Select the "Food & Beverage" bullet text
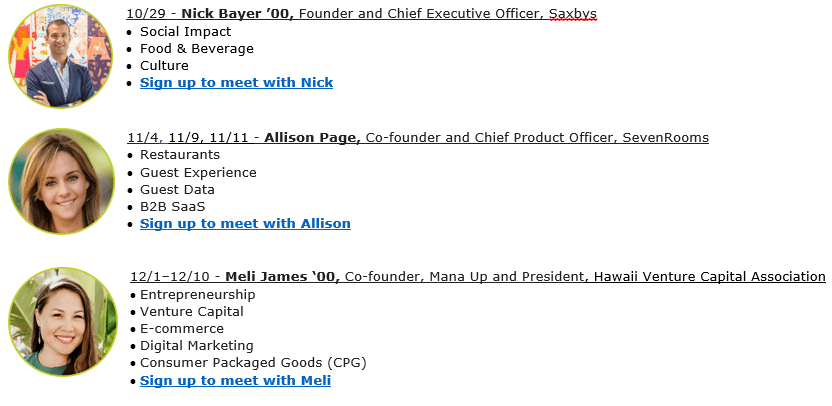832x406 pixels. pyautogui.click(x=197, y=48)
